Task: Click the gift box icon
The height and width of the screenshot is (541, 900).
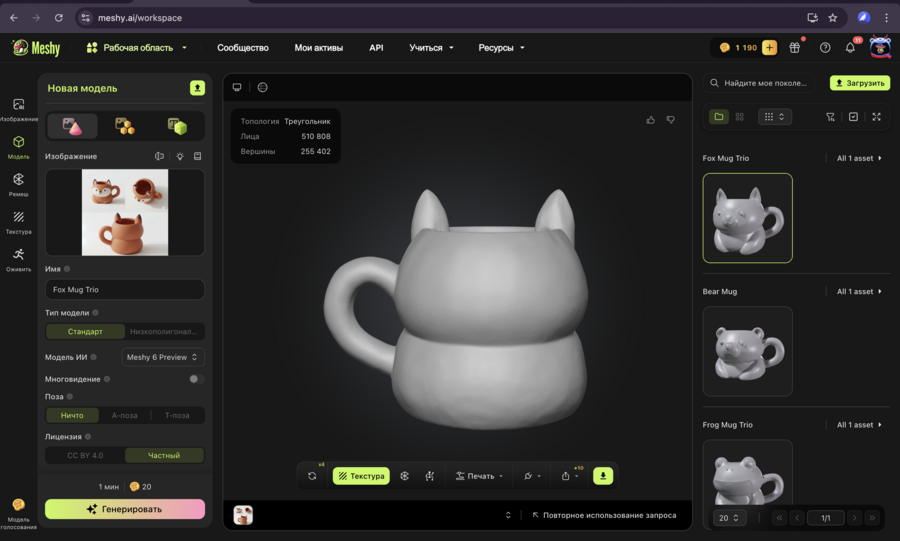Action: [795, 48]
